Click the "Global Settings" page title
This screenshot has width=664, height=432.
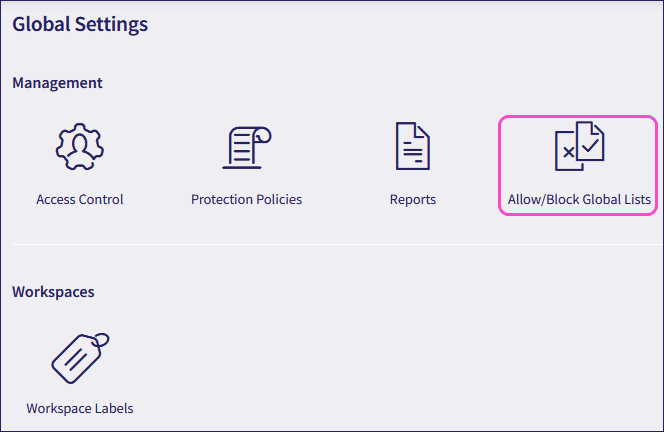click(x=80, y=23)
